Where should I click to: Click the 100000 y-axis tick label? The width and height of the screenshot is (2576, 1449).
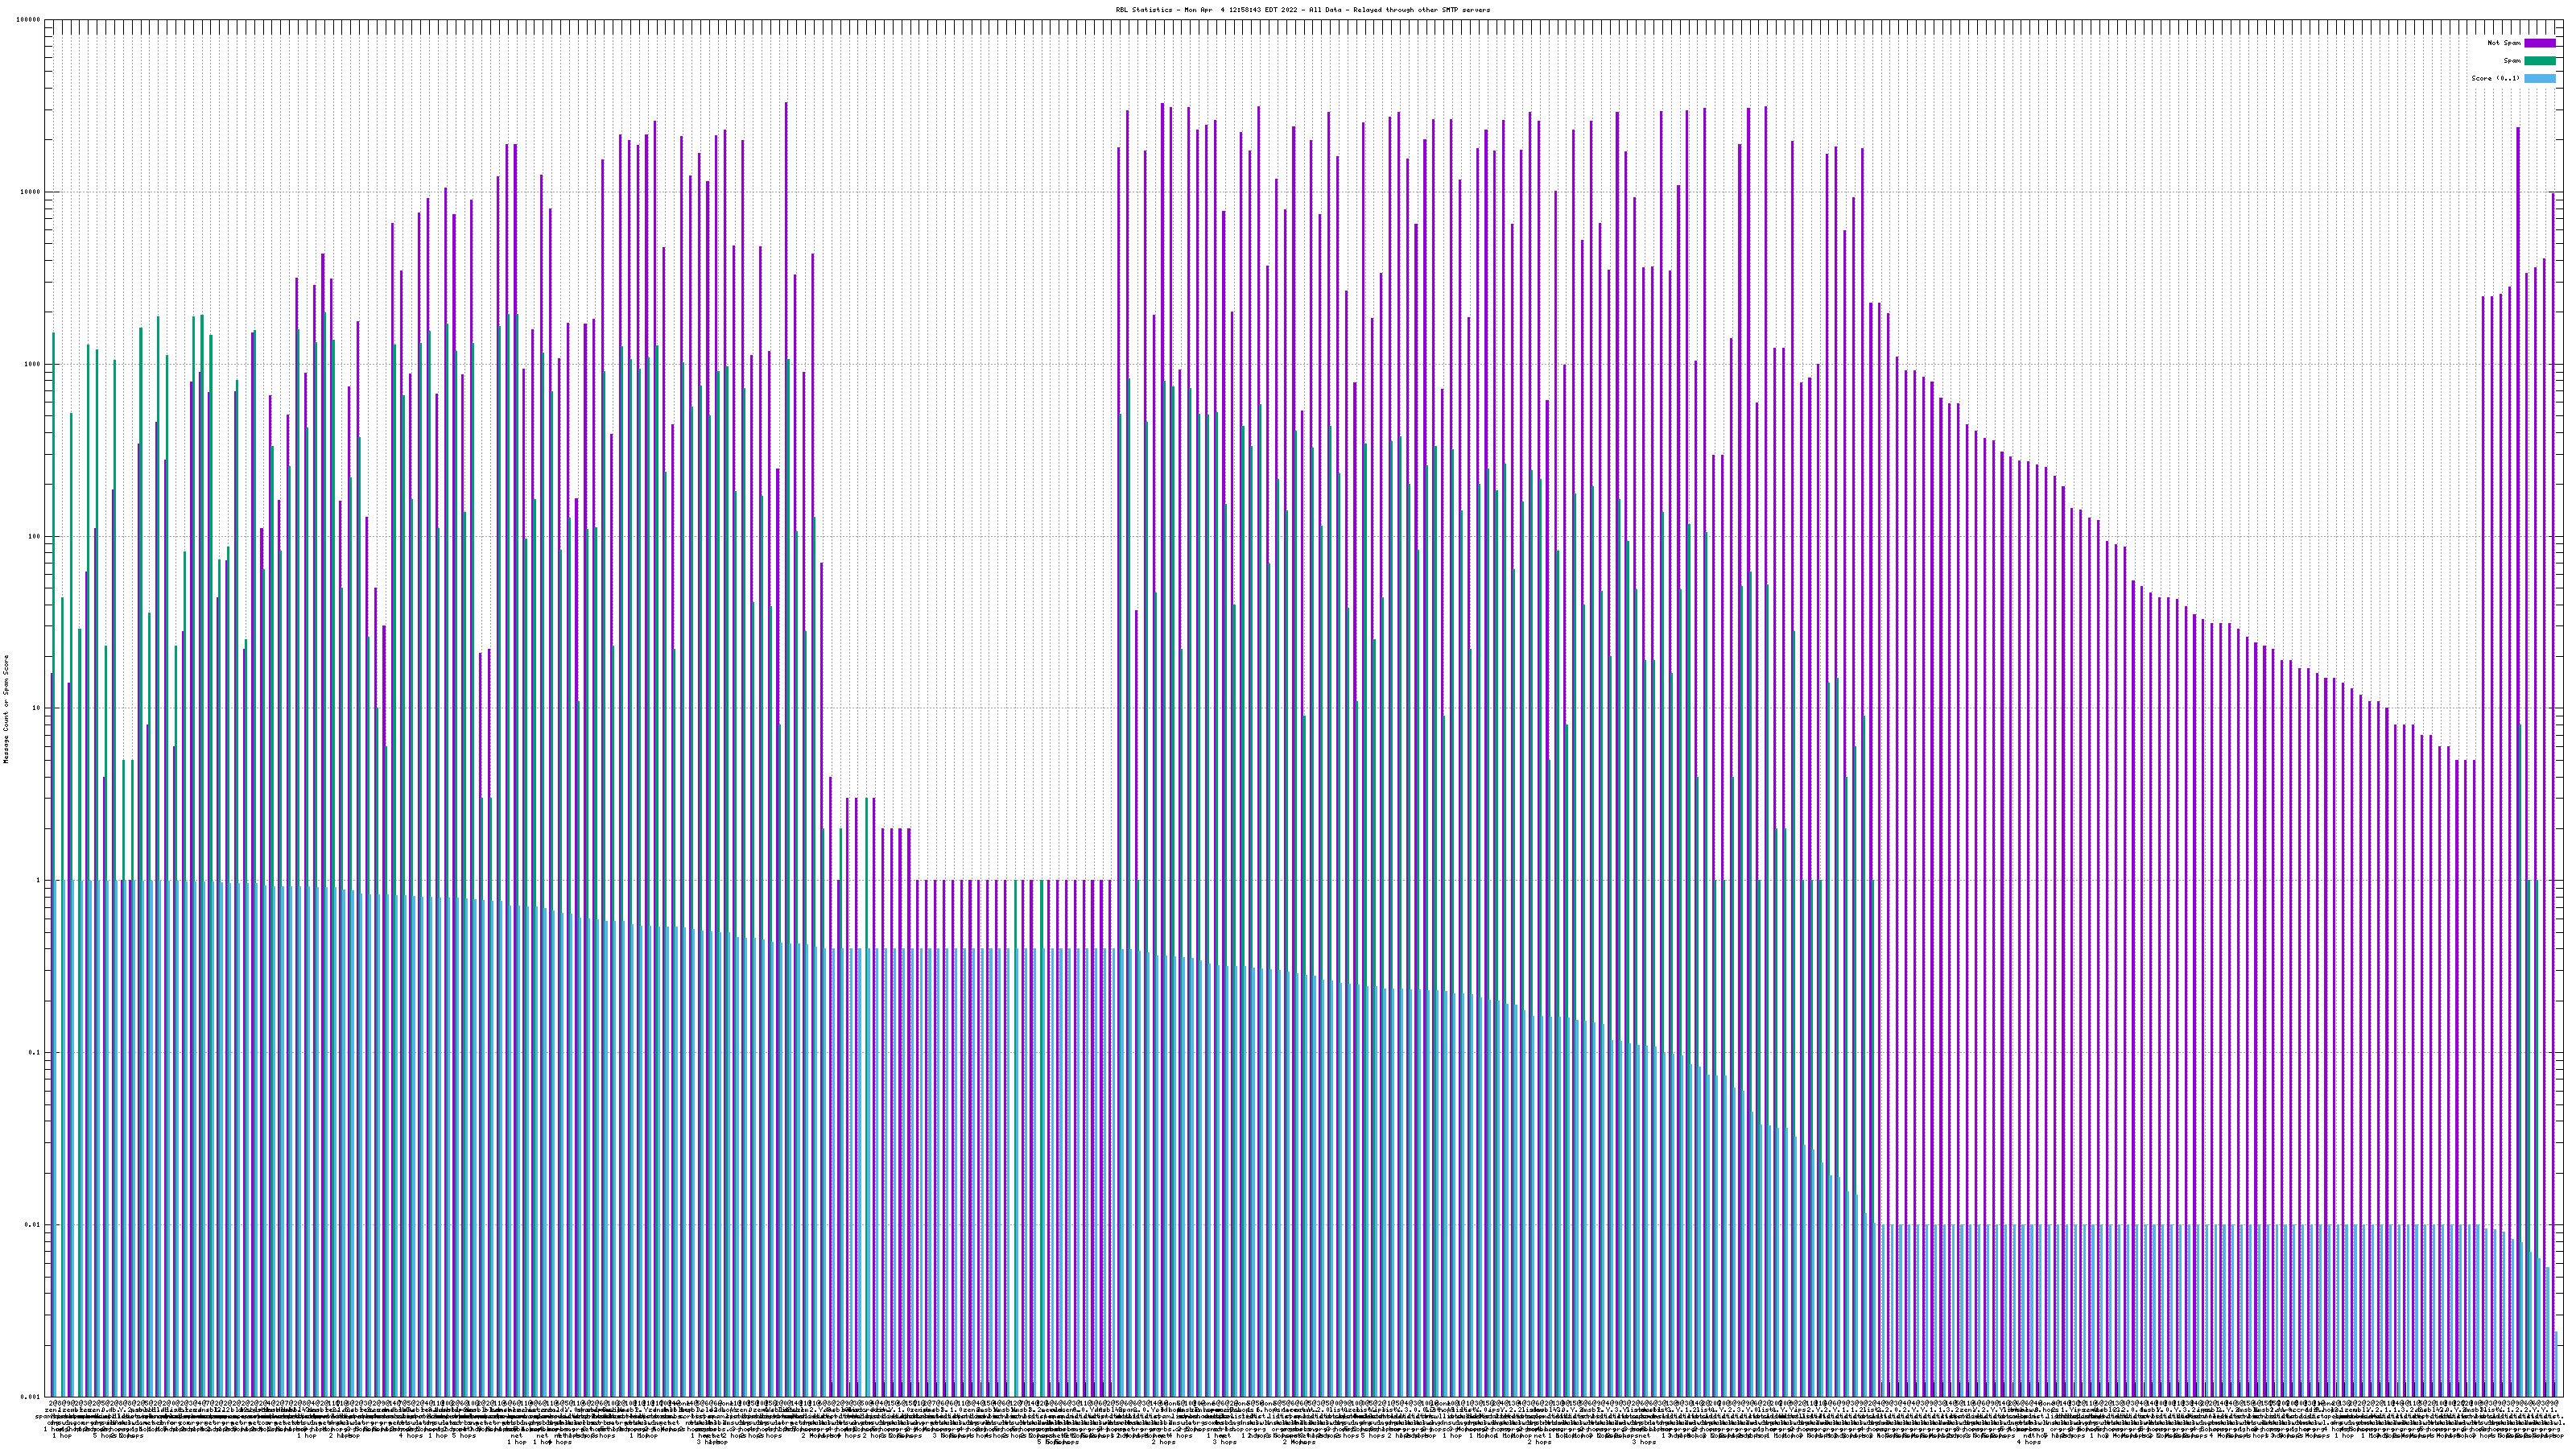click(x=29, y=20)
